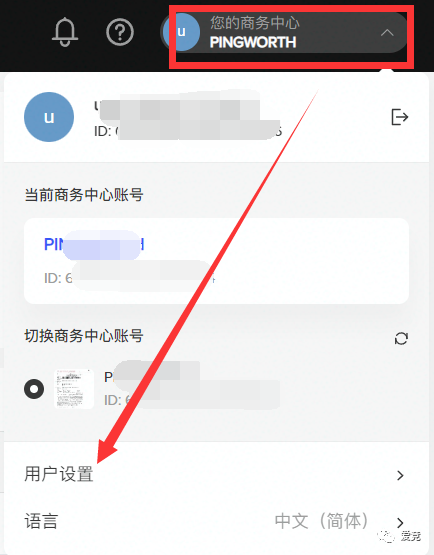Click the account document thumbnail image
The image size is (434, 555).
click(x=74, y=389)
